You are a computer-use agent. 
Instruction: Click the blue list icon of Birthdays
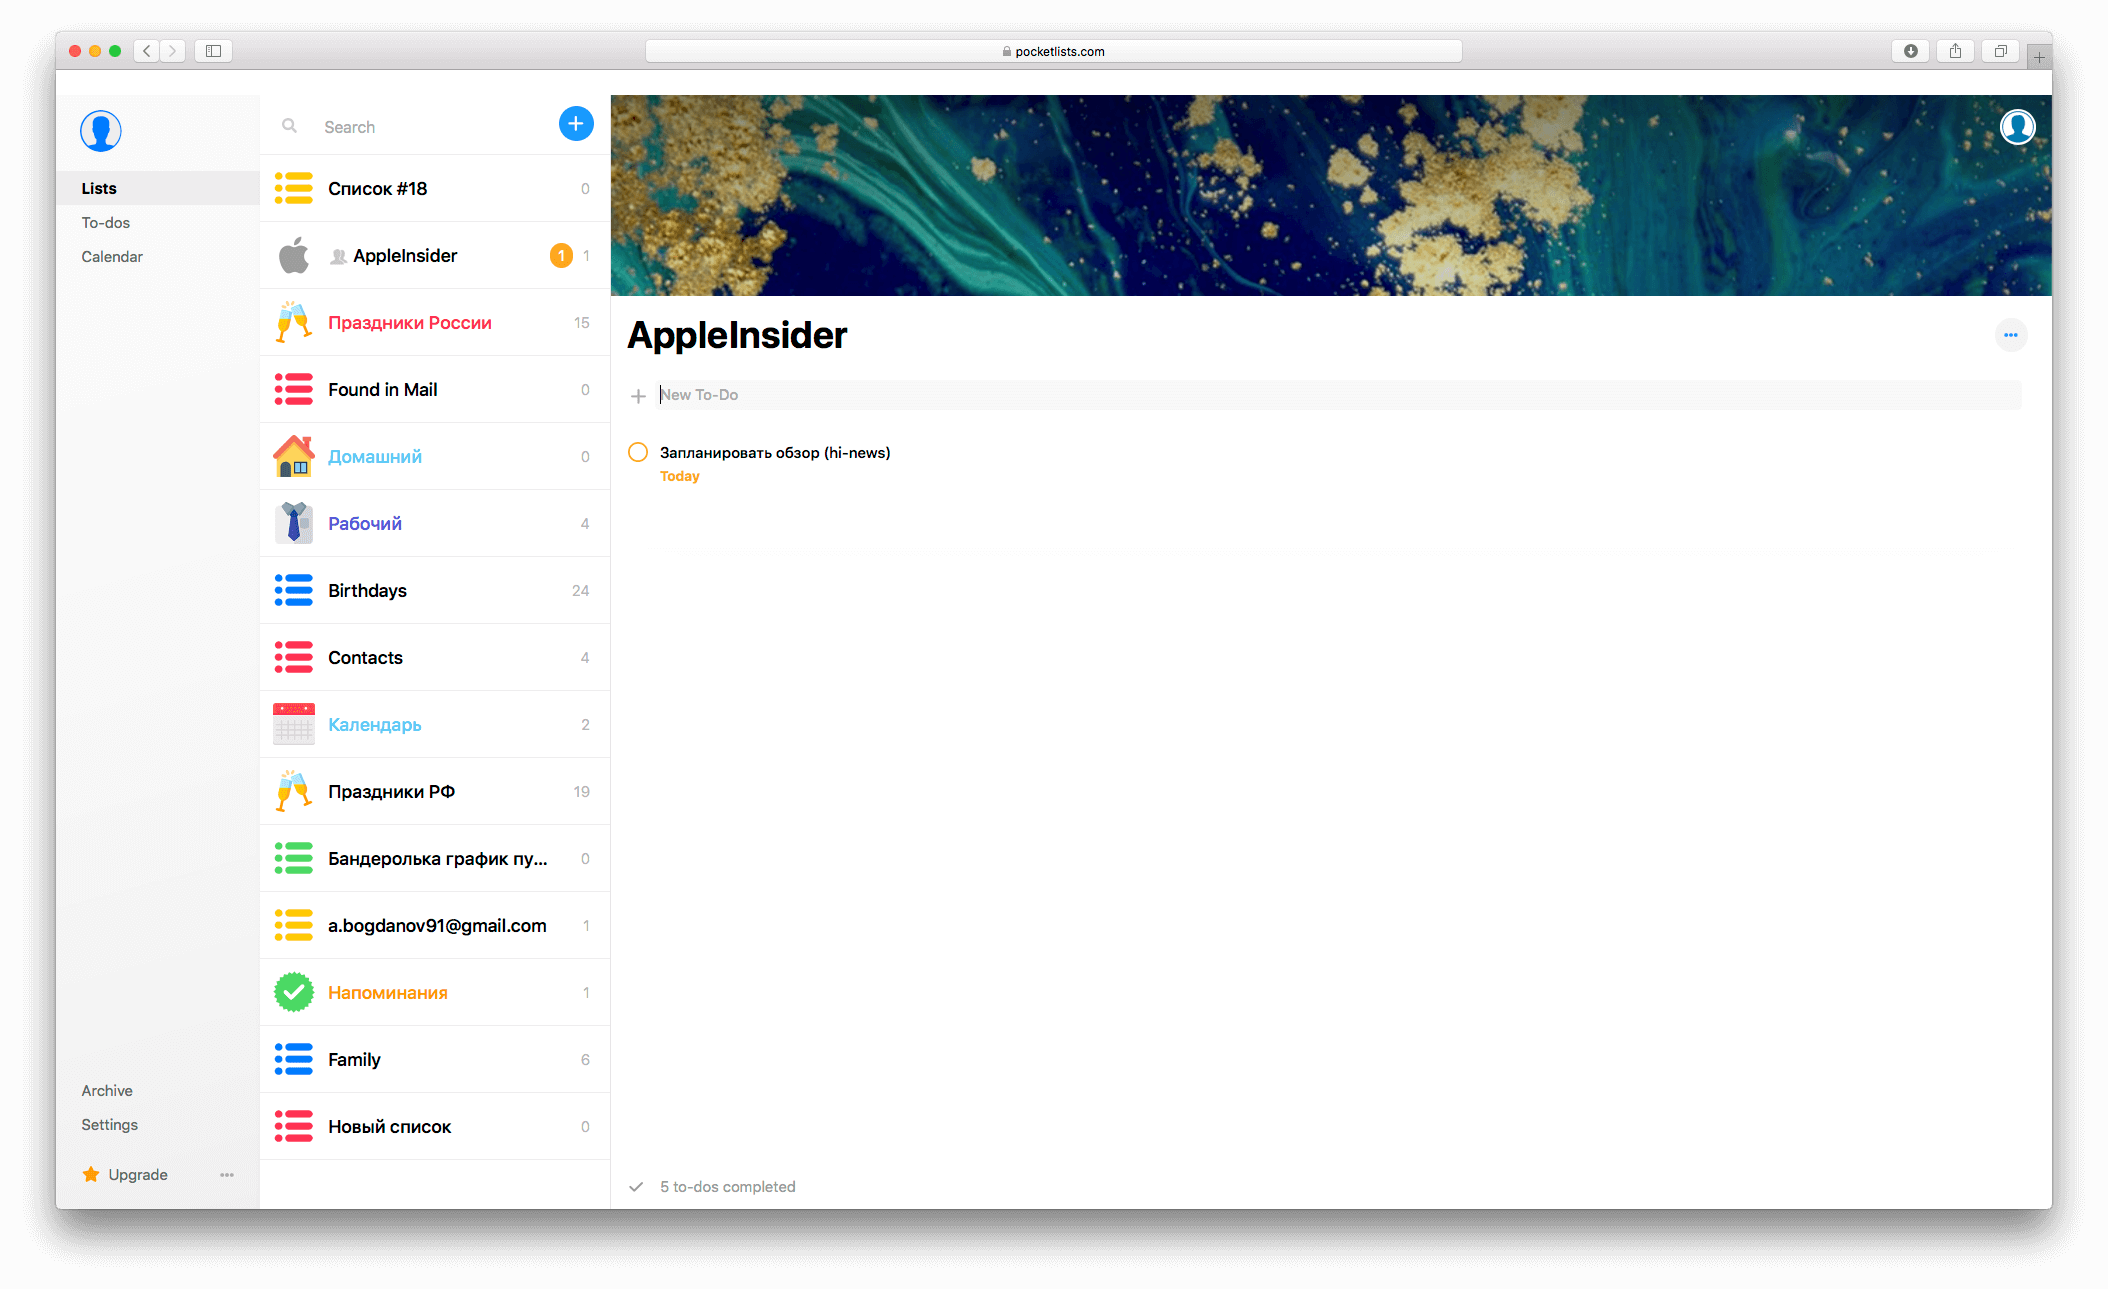point(294,590)
